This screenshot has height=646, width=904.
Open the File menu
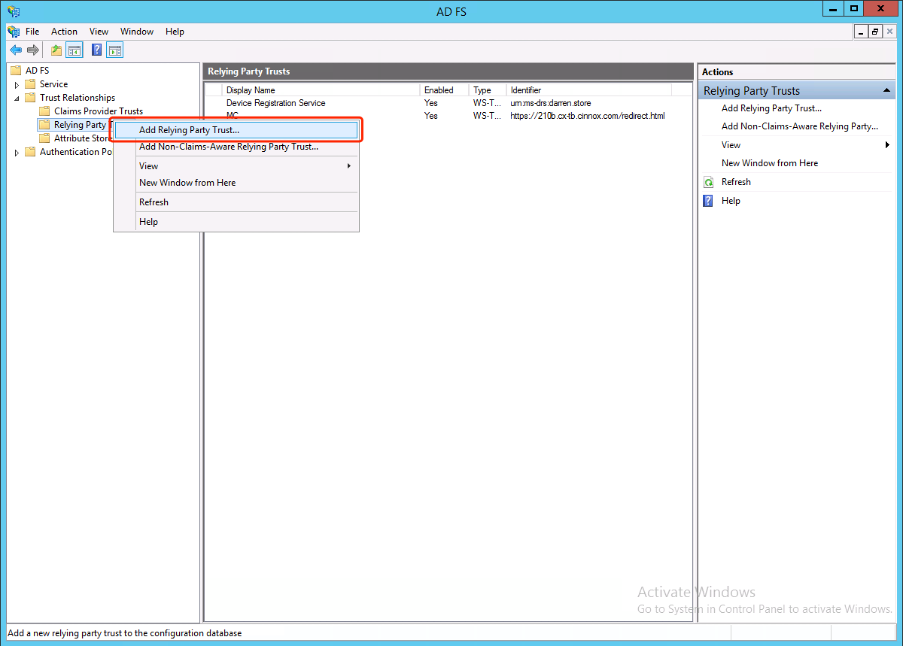click(x=32, y=32)
